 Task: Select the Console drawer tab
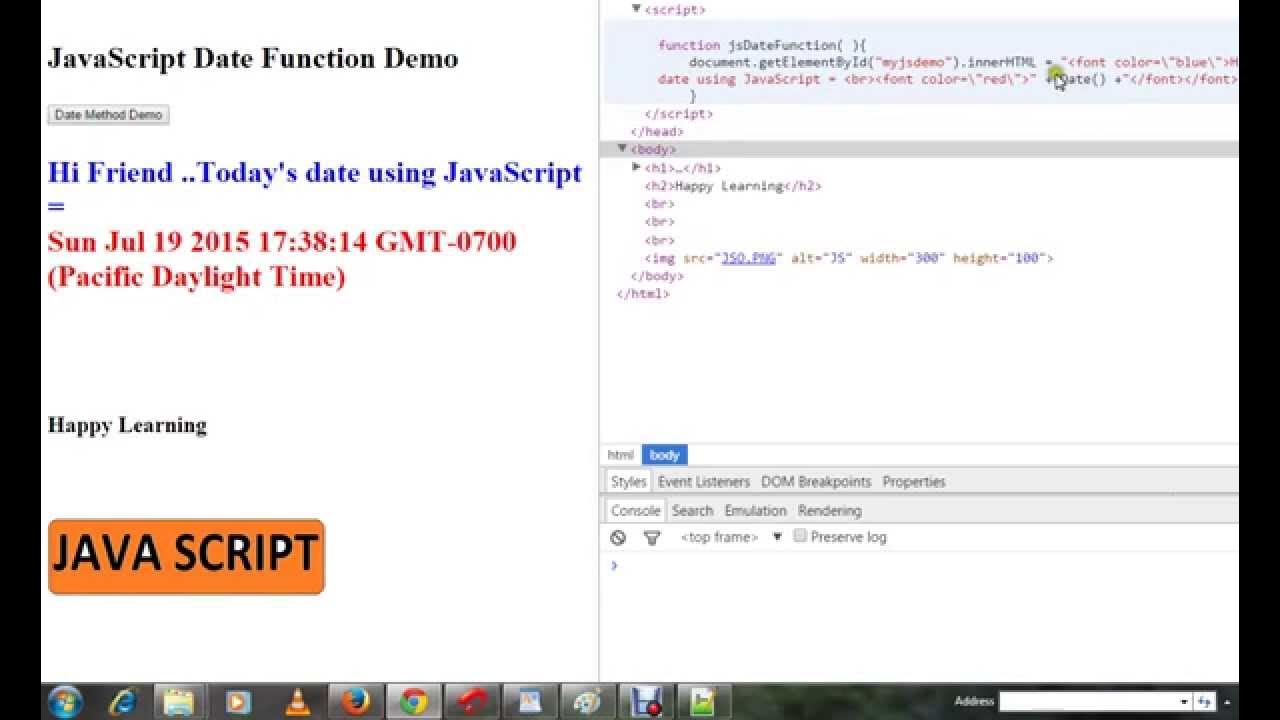[x=636, y=510]
